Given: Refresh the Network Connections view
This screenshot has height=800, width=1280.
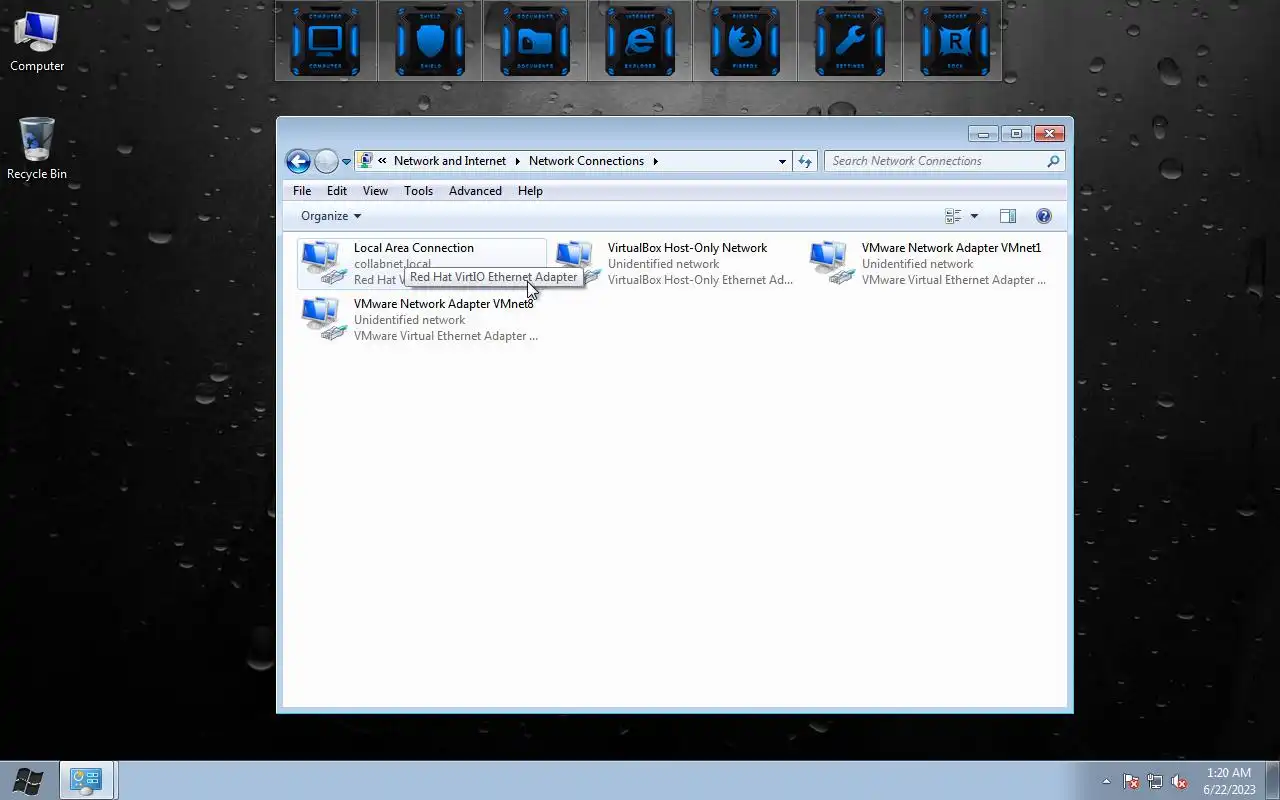Looking at the screenshot, I should (x=805, y=161).
